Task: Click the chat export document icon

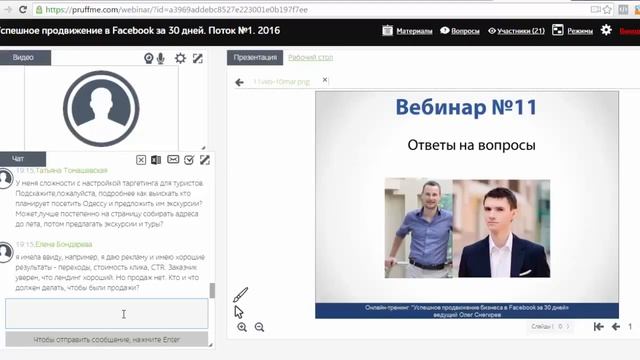Action: click(156, 160)
